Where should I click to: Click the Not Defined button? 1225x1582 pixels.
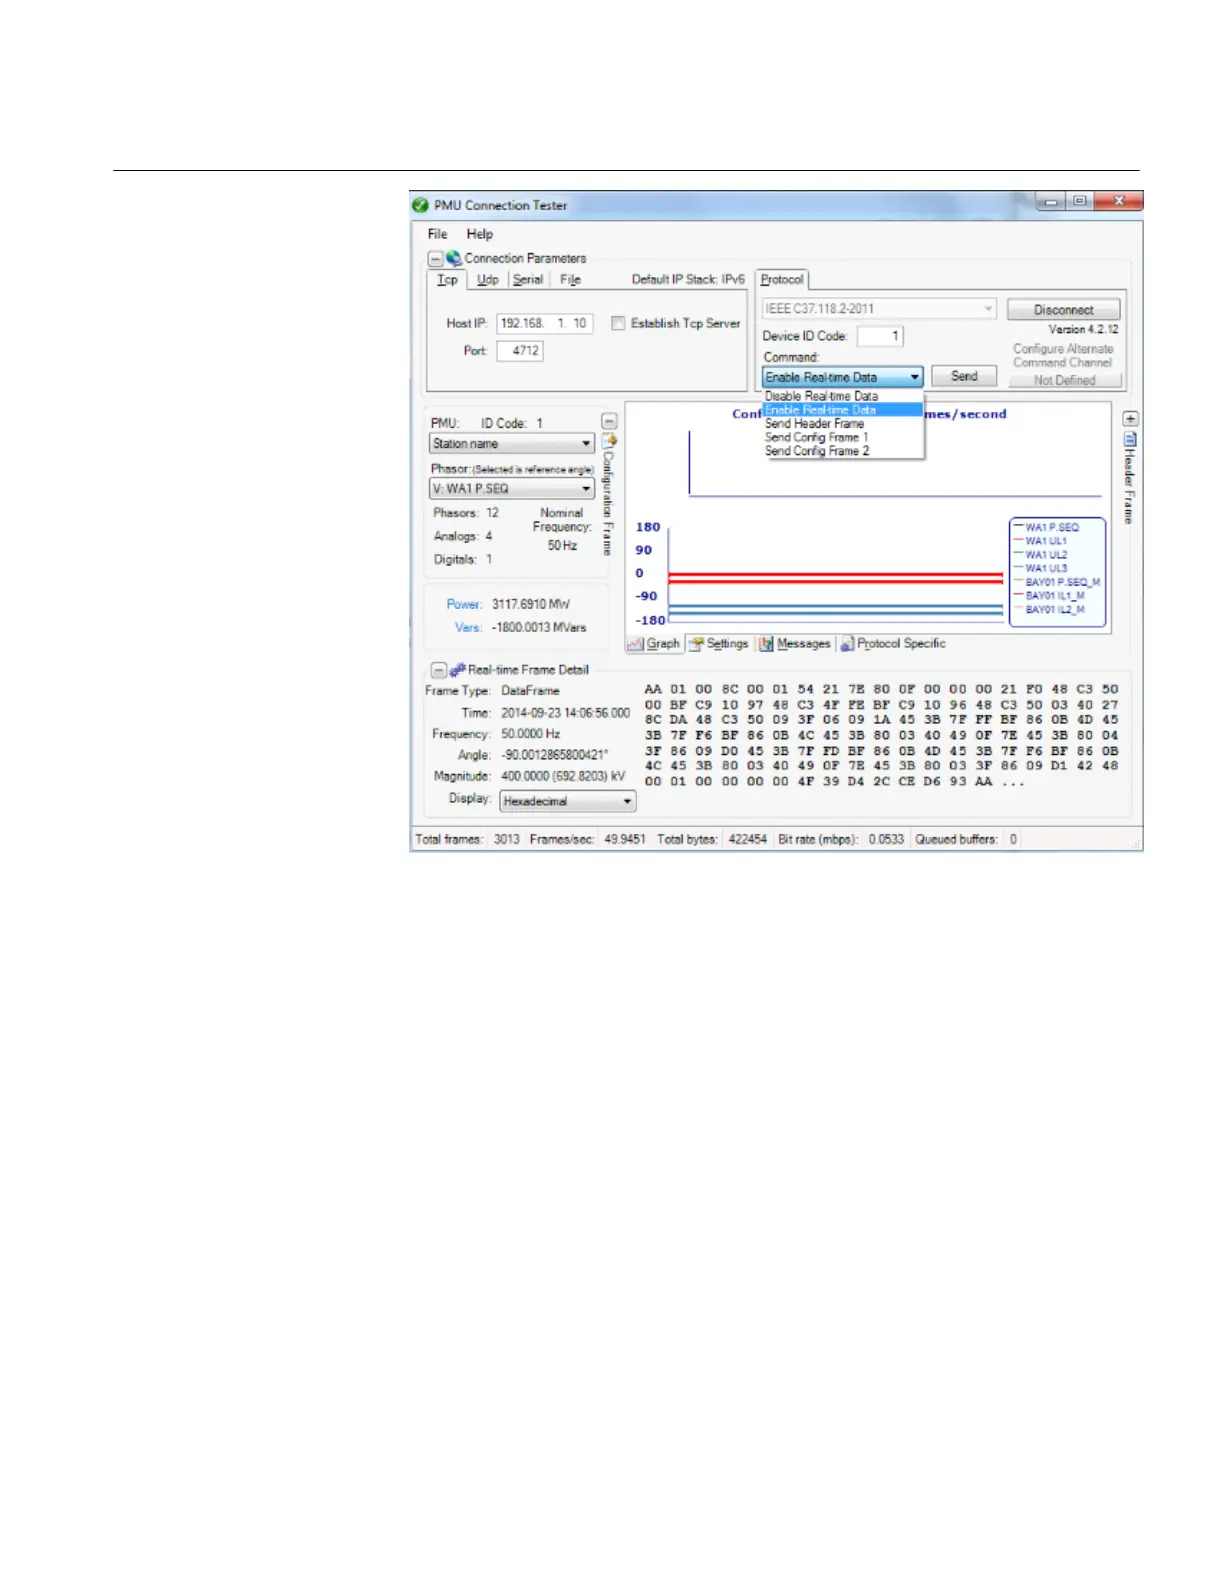click(1064, 381)
